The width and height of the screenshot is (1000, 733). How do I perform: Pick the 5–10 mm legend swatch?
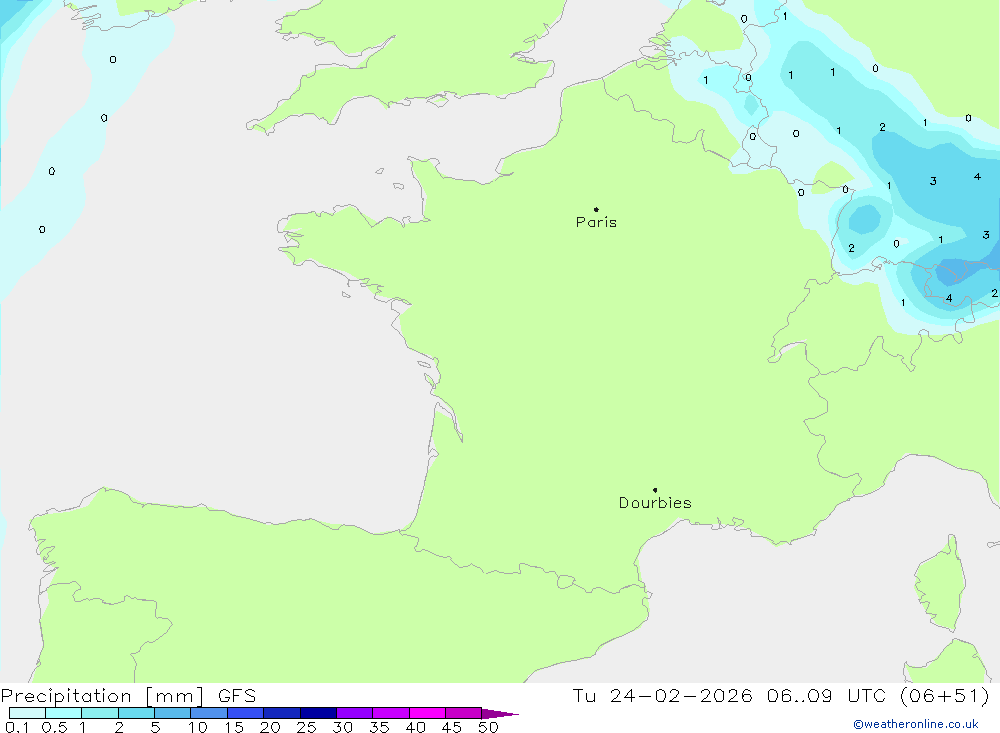point(173,713)
